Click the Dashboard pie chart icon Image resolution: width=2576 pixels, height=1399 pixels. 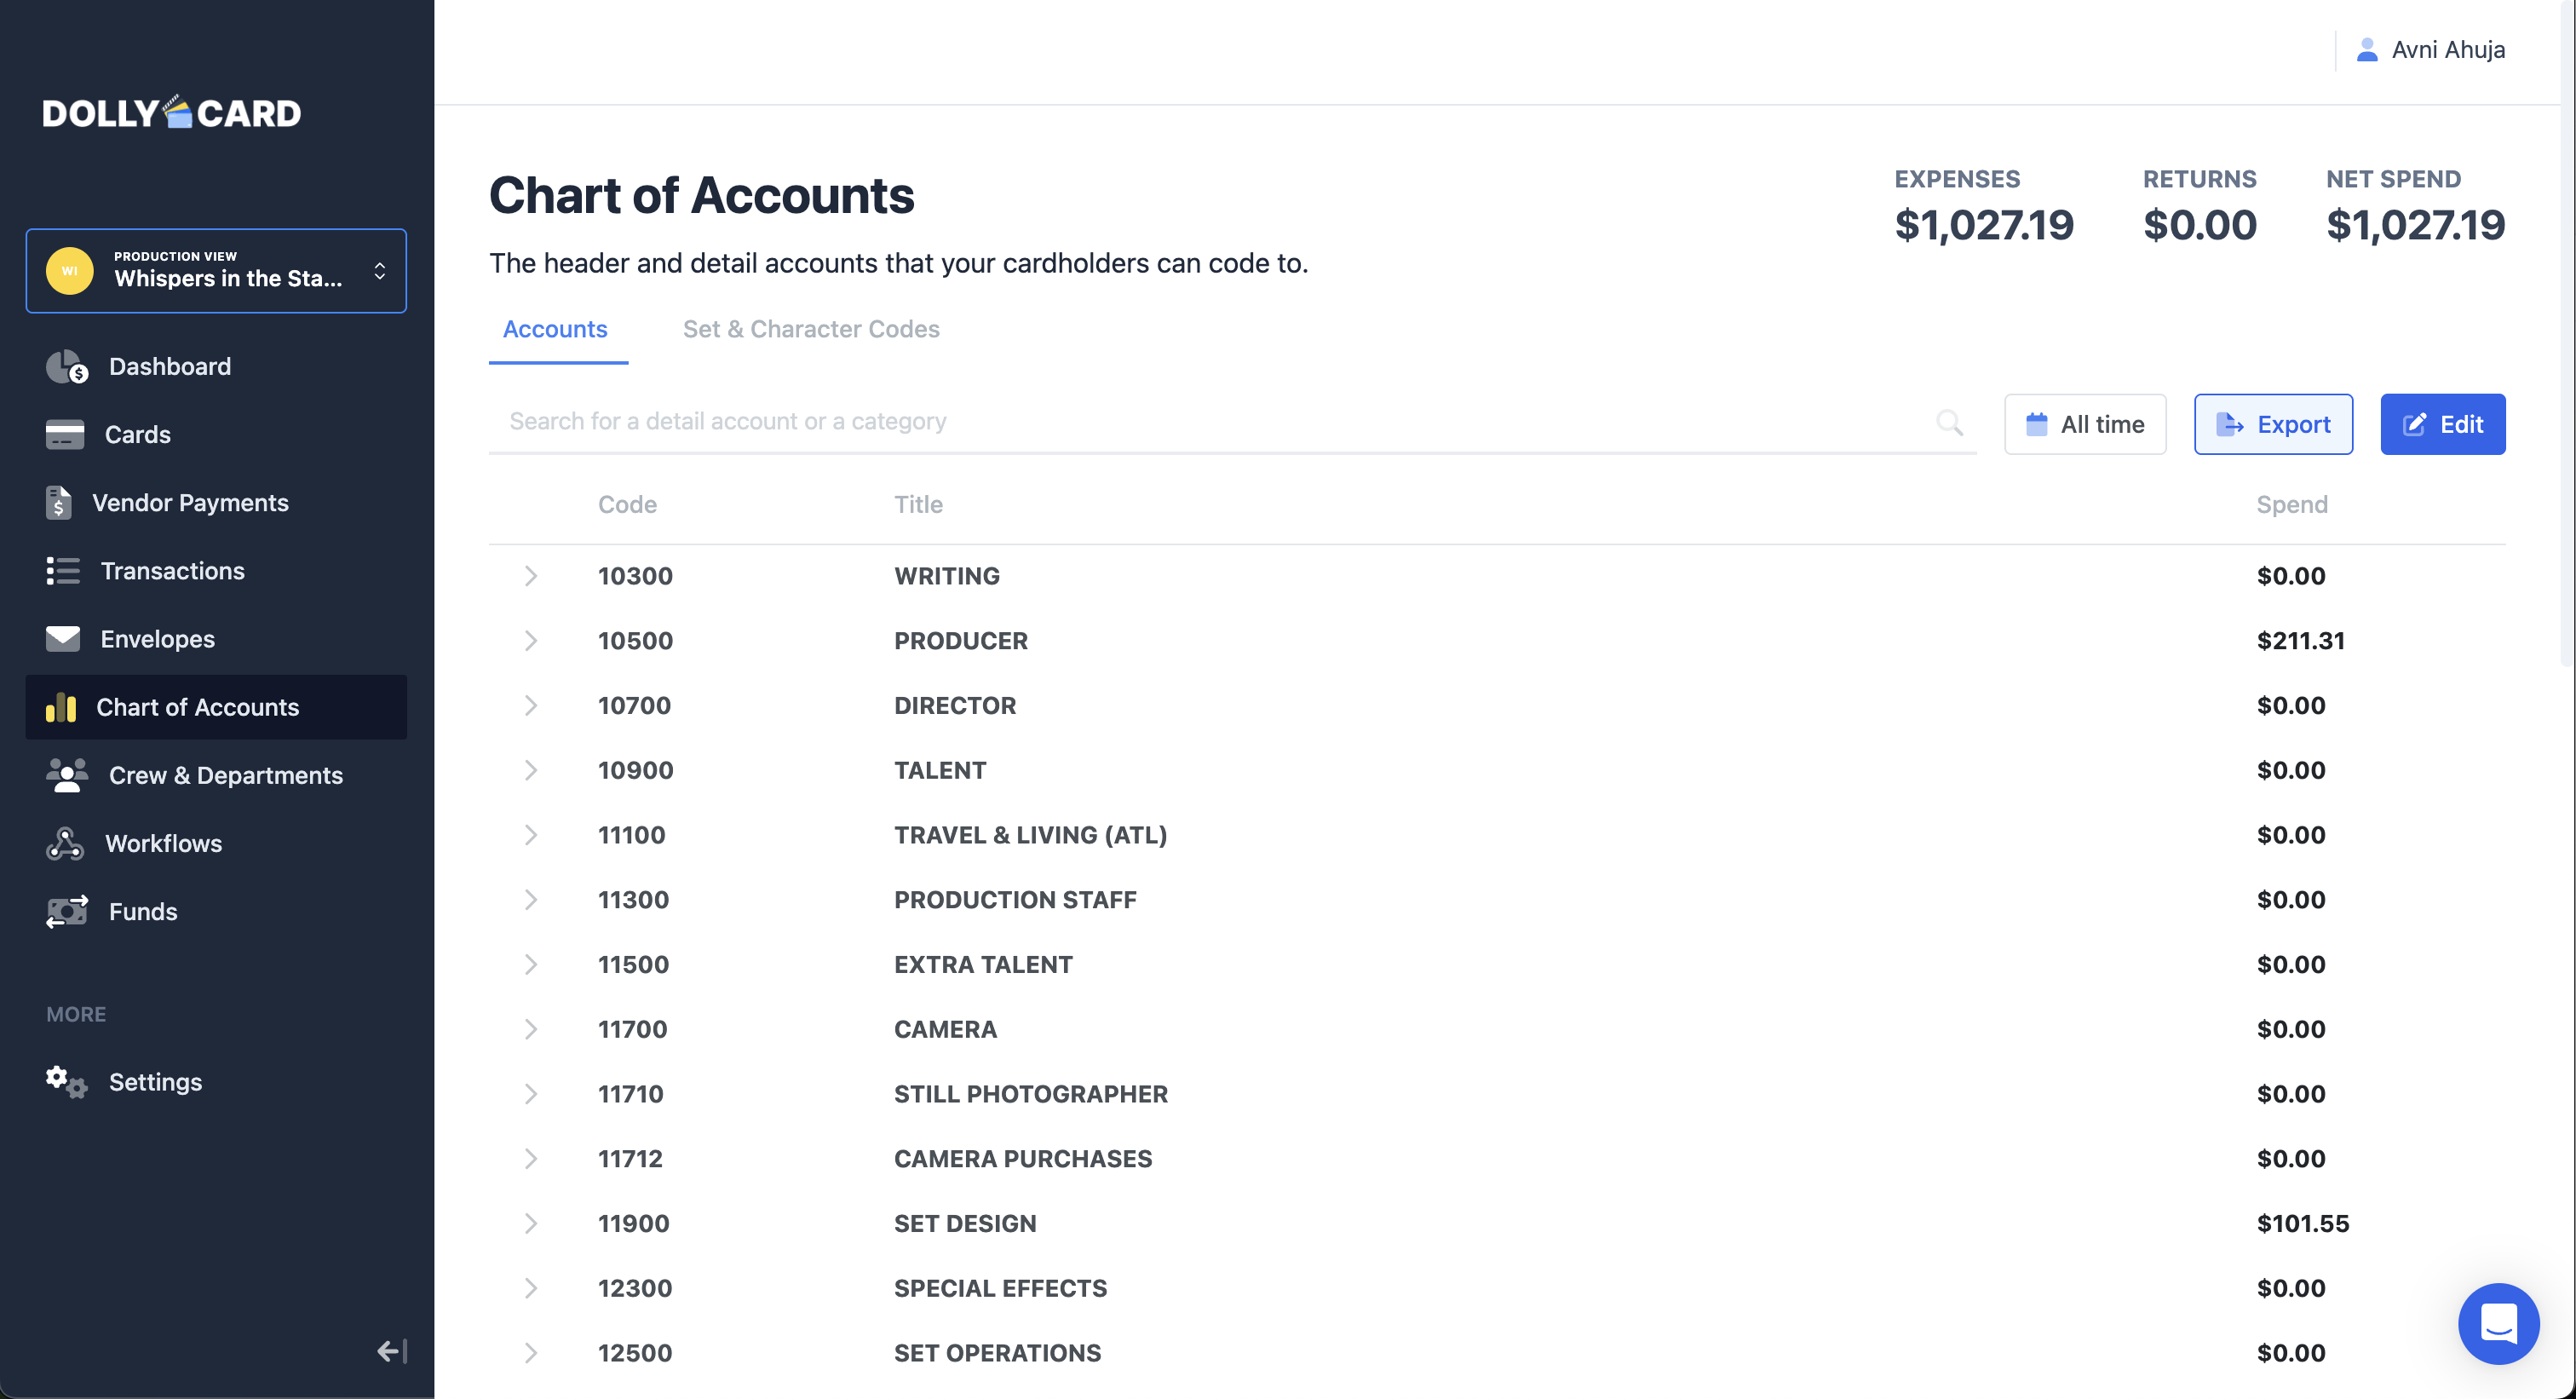pyautogui.click(x=66, y=367)
